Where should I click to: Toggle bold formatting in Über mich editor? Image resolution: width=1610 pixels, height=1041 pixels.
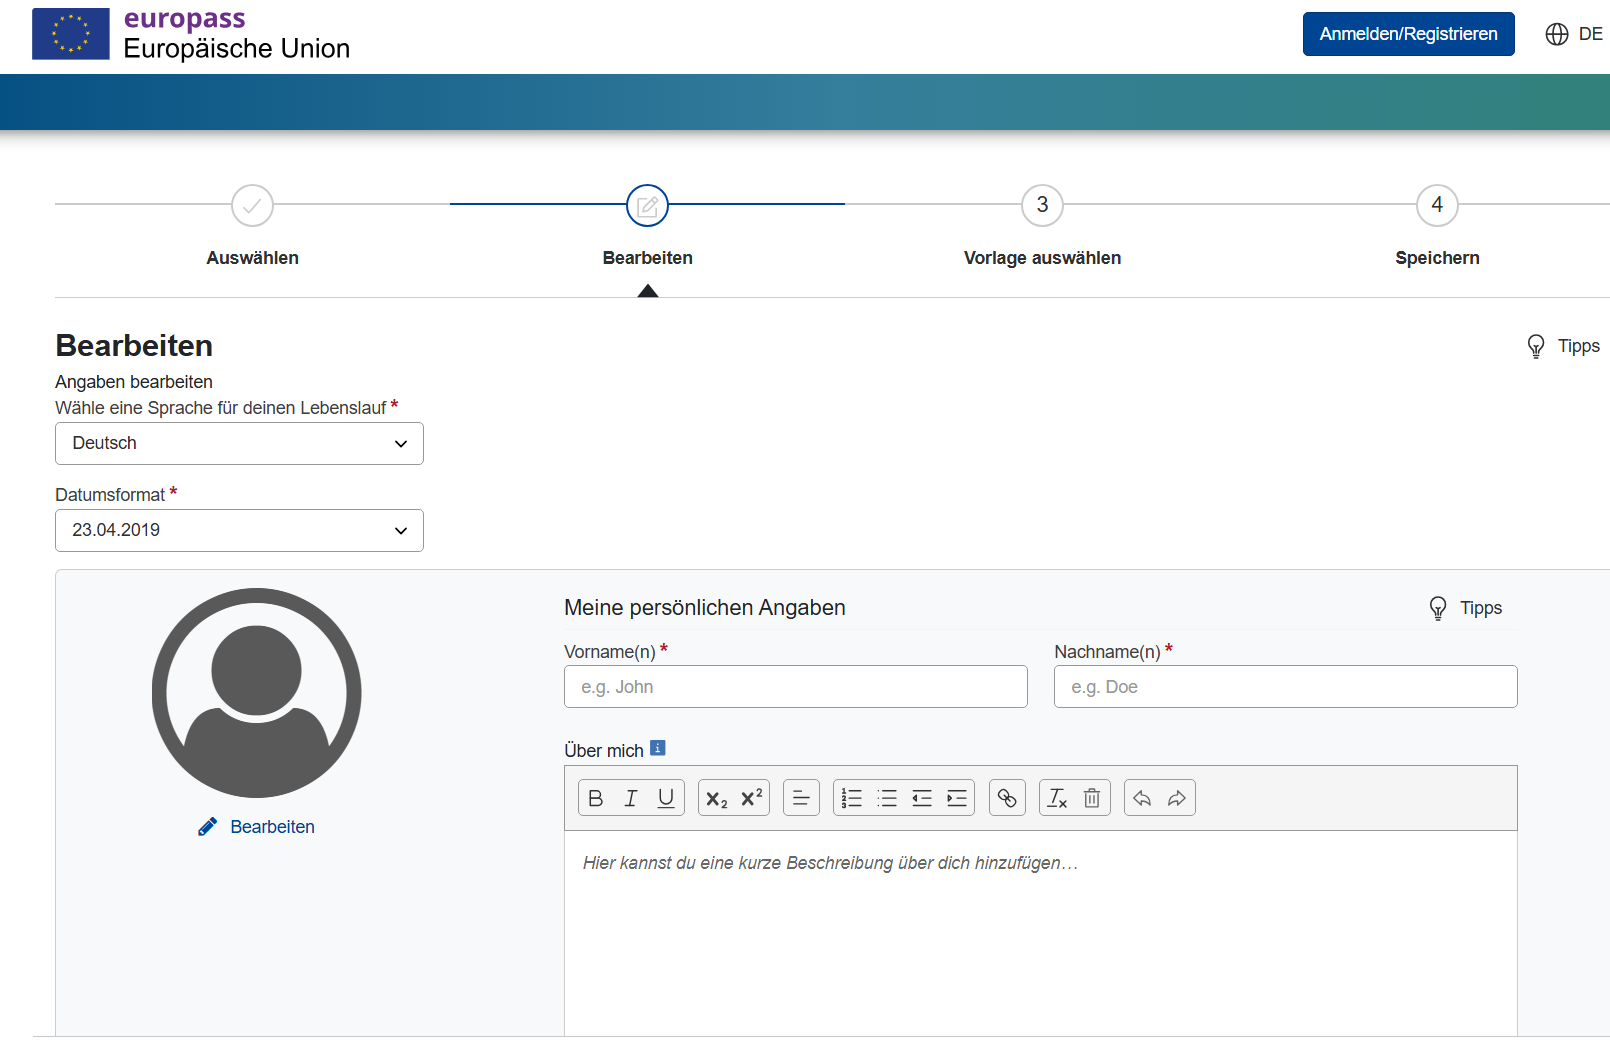click(596, 798)
